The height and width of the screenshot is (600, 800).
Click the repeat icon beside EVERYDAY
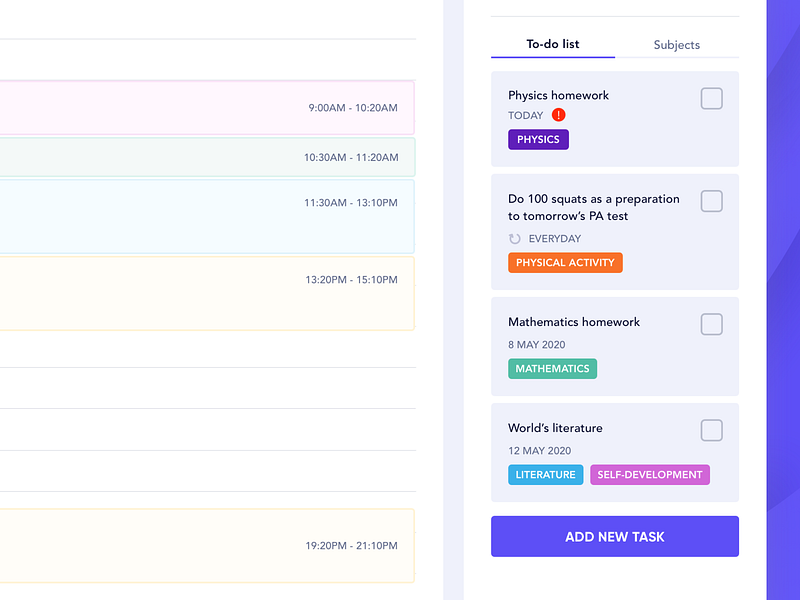[x=514, y=238]
